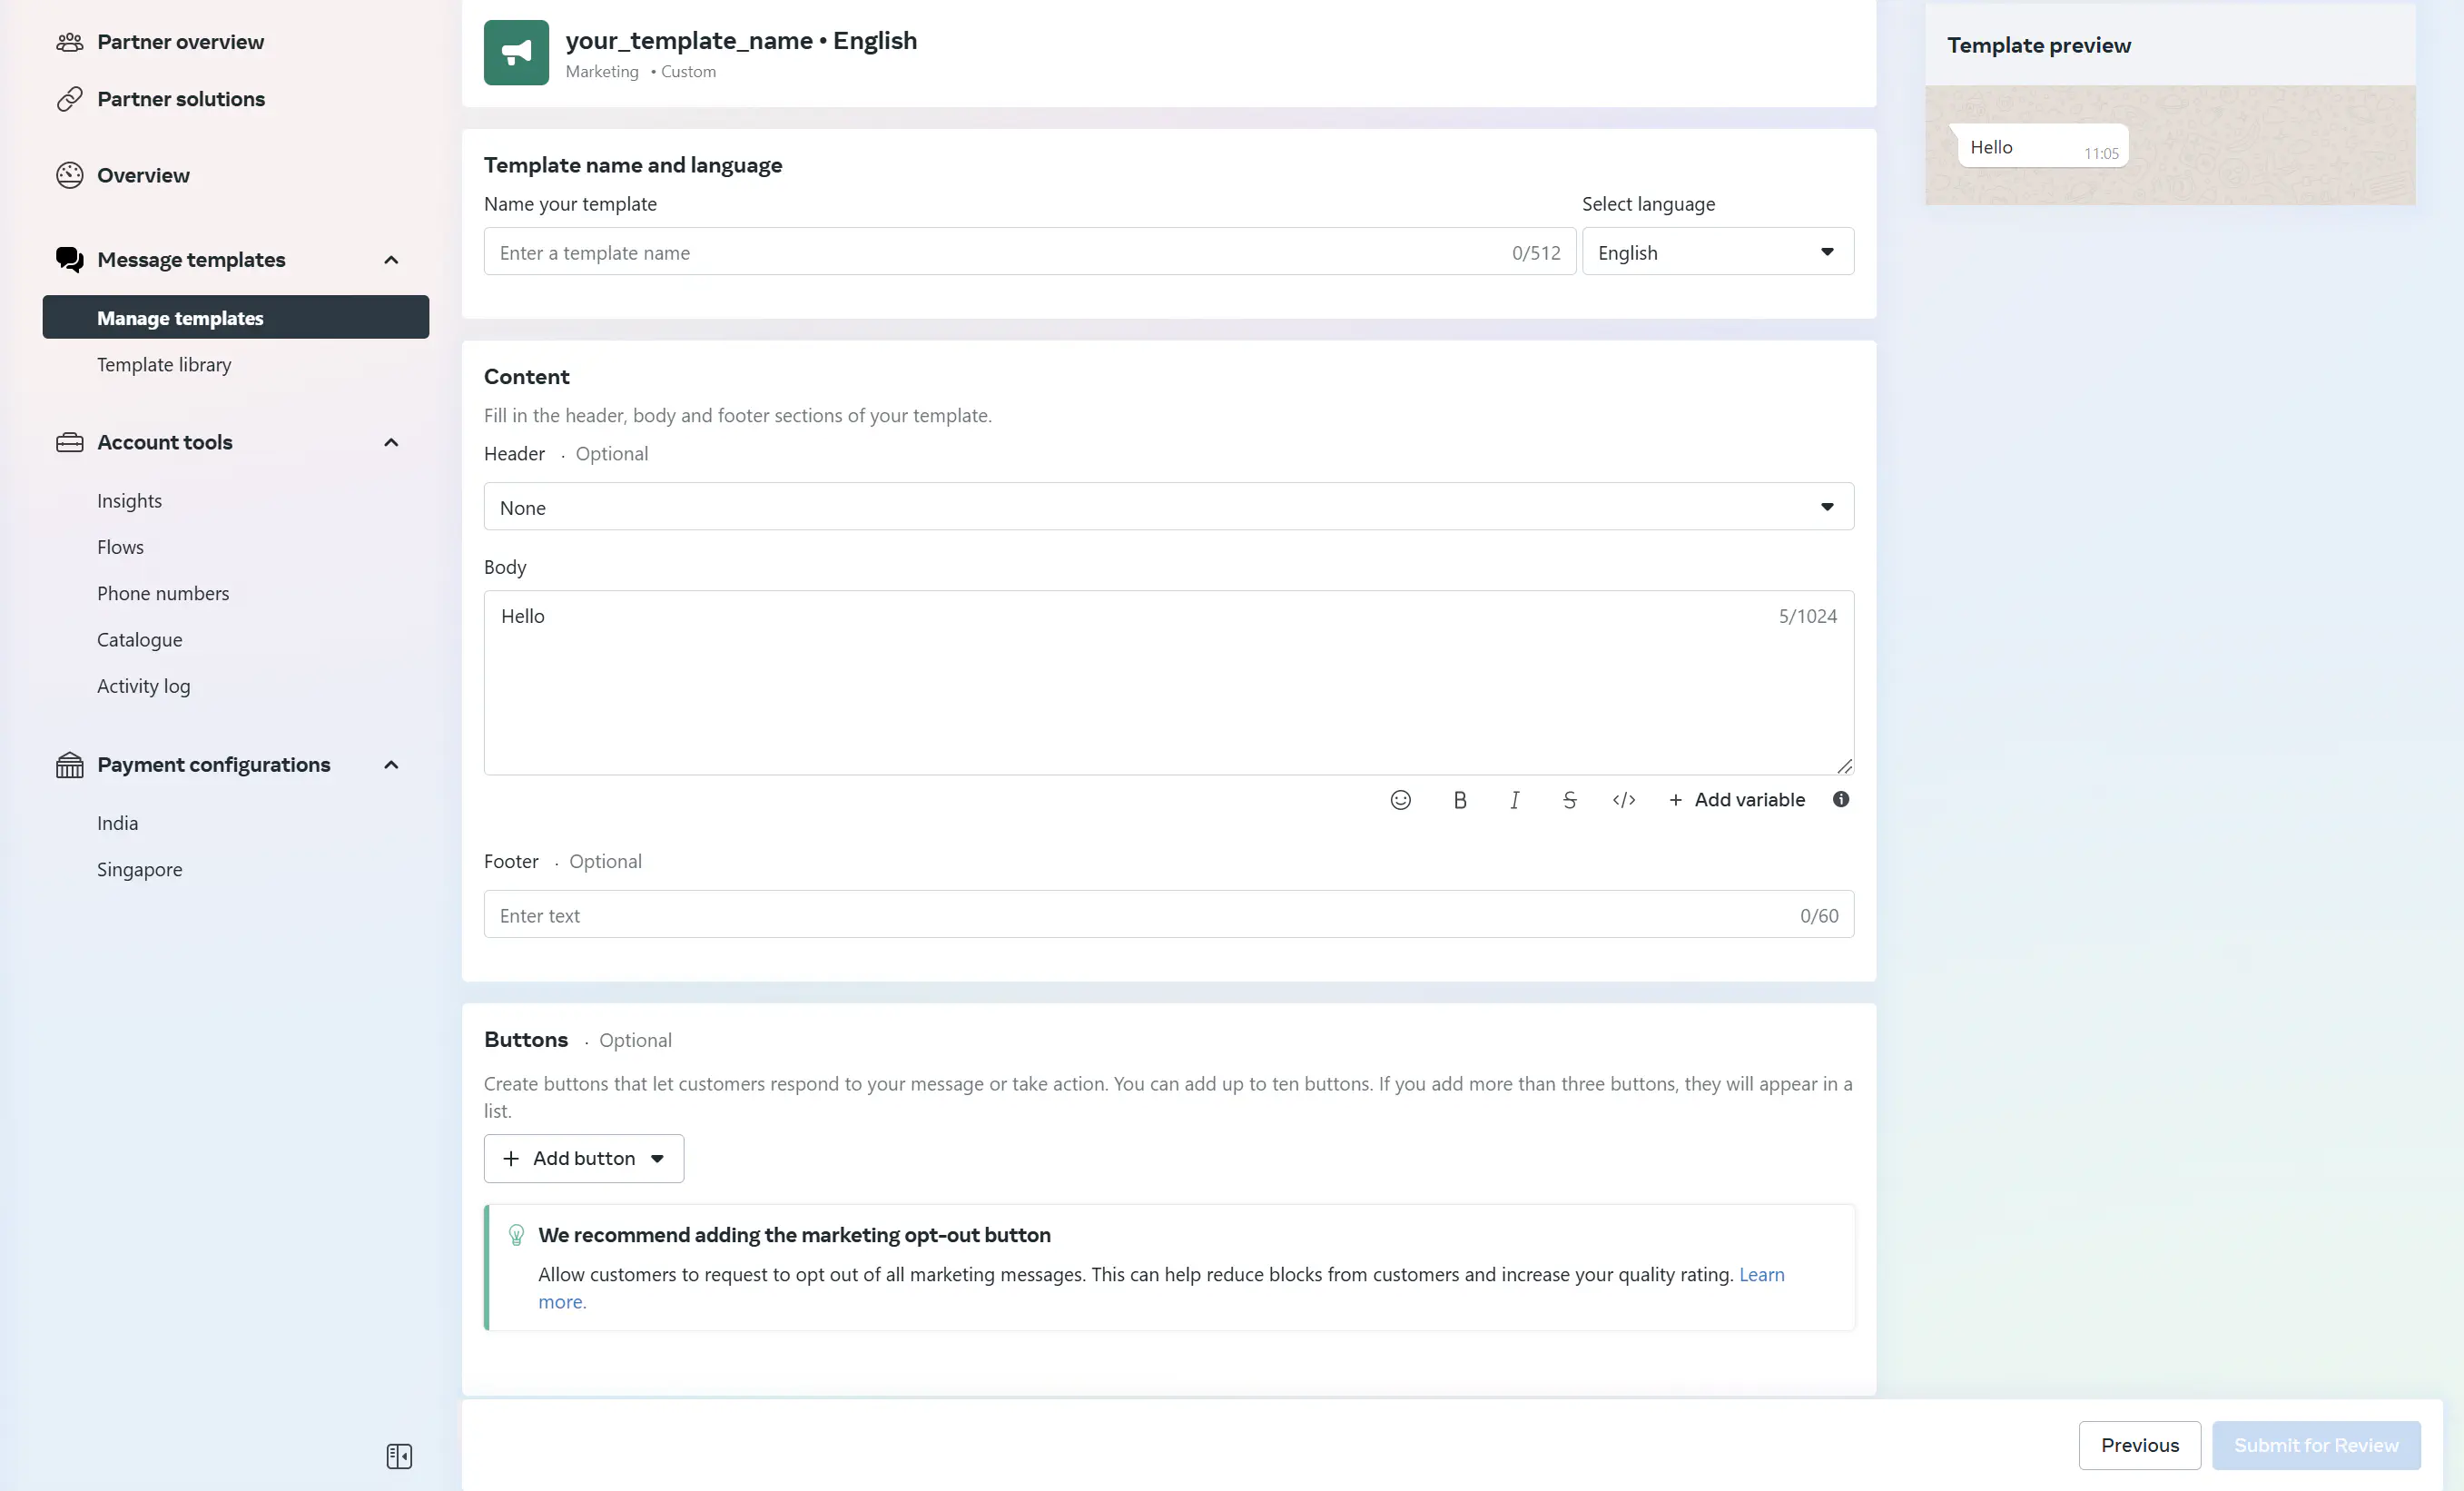2464x1491 pixels.
Task: Click the Payment configurations bank icon
Action: [x=69, y=765]
